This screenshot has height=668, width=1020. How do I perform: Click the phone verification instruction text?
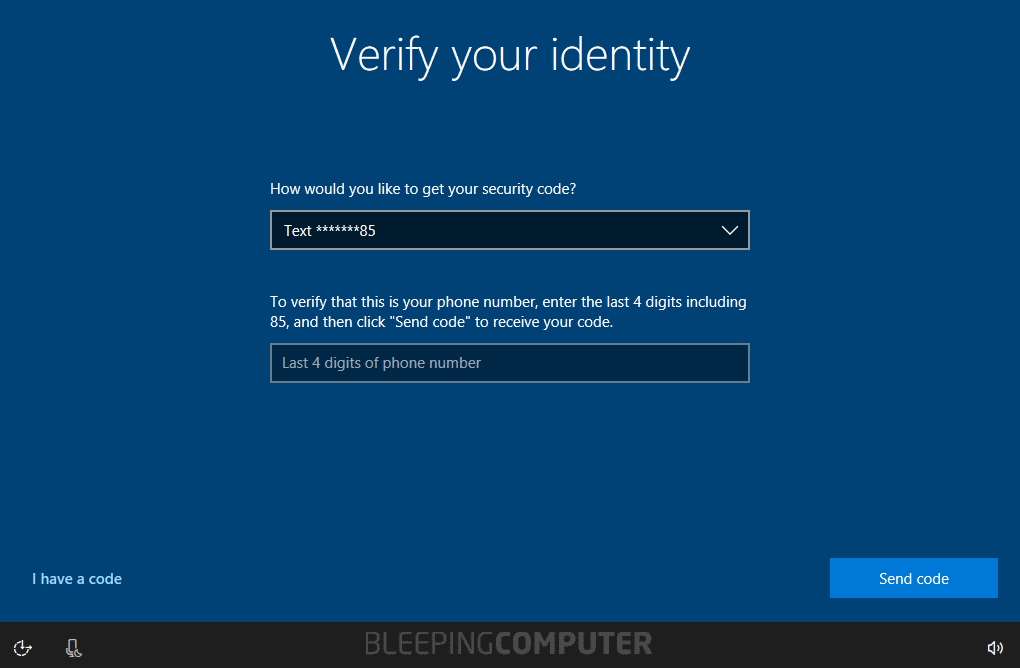[509, 311]
